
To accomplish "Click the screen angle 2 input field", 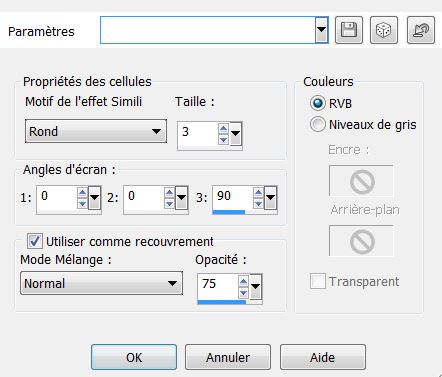I will click(144, 198).
